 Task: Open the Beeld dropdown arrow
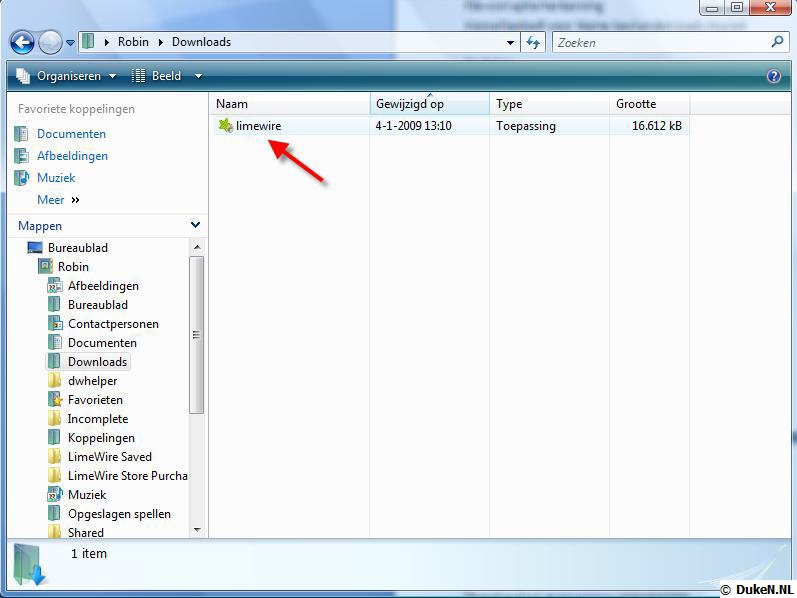(x=198, y=76)
